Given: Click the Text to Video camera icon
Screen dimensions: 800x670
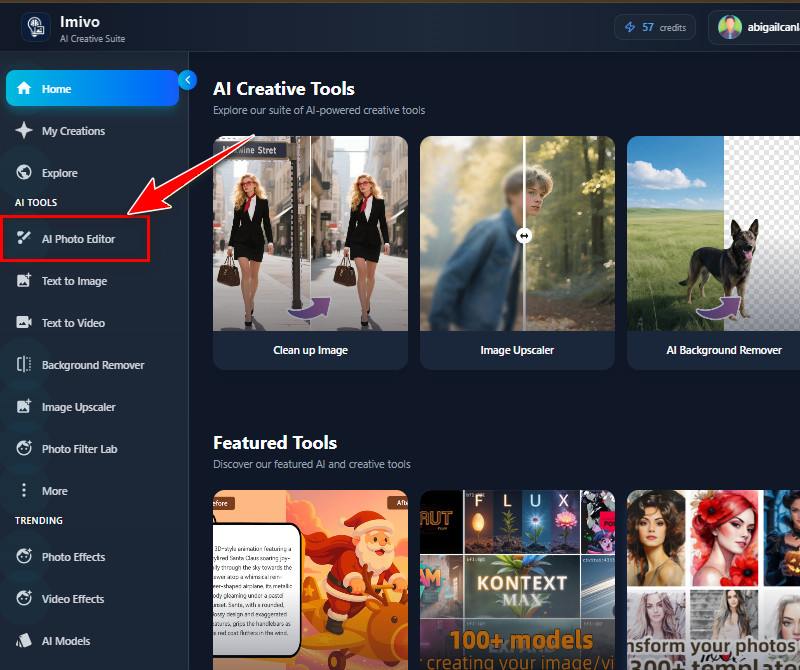Looking at the screenshot, I should click(24, 322).
